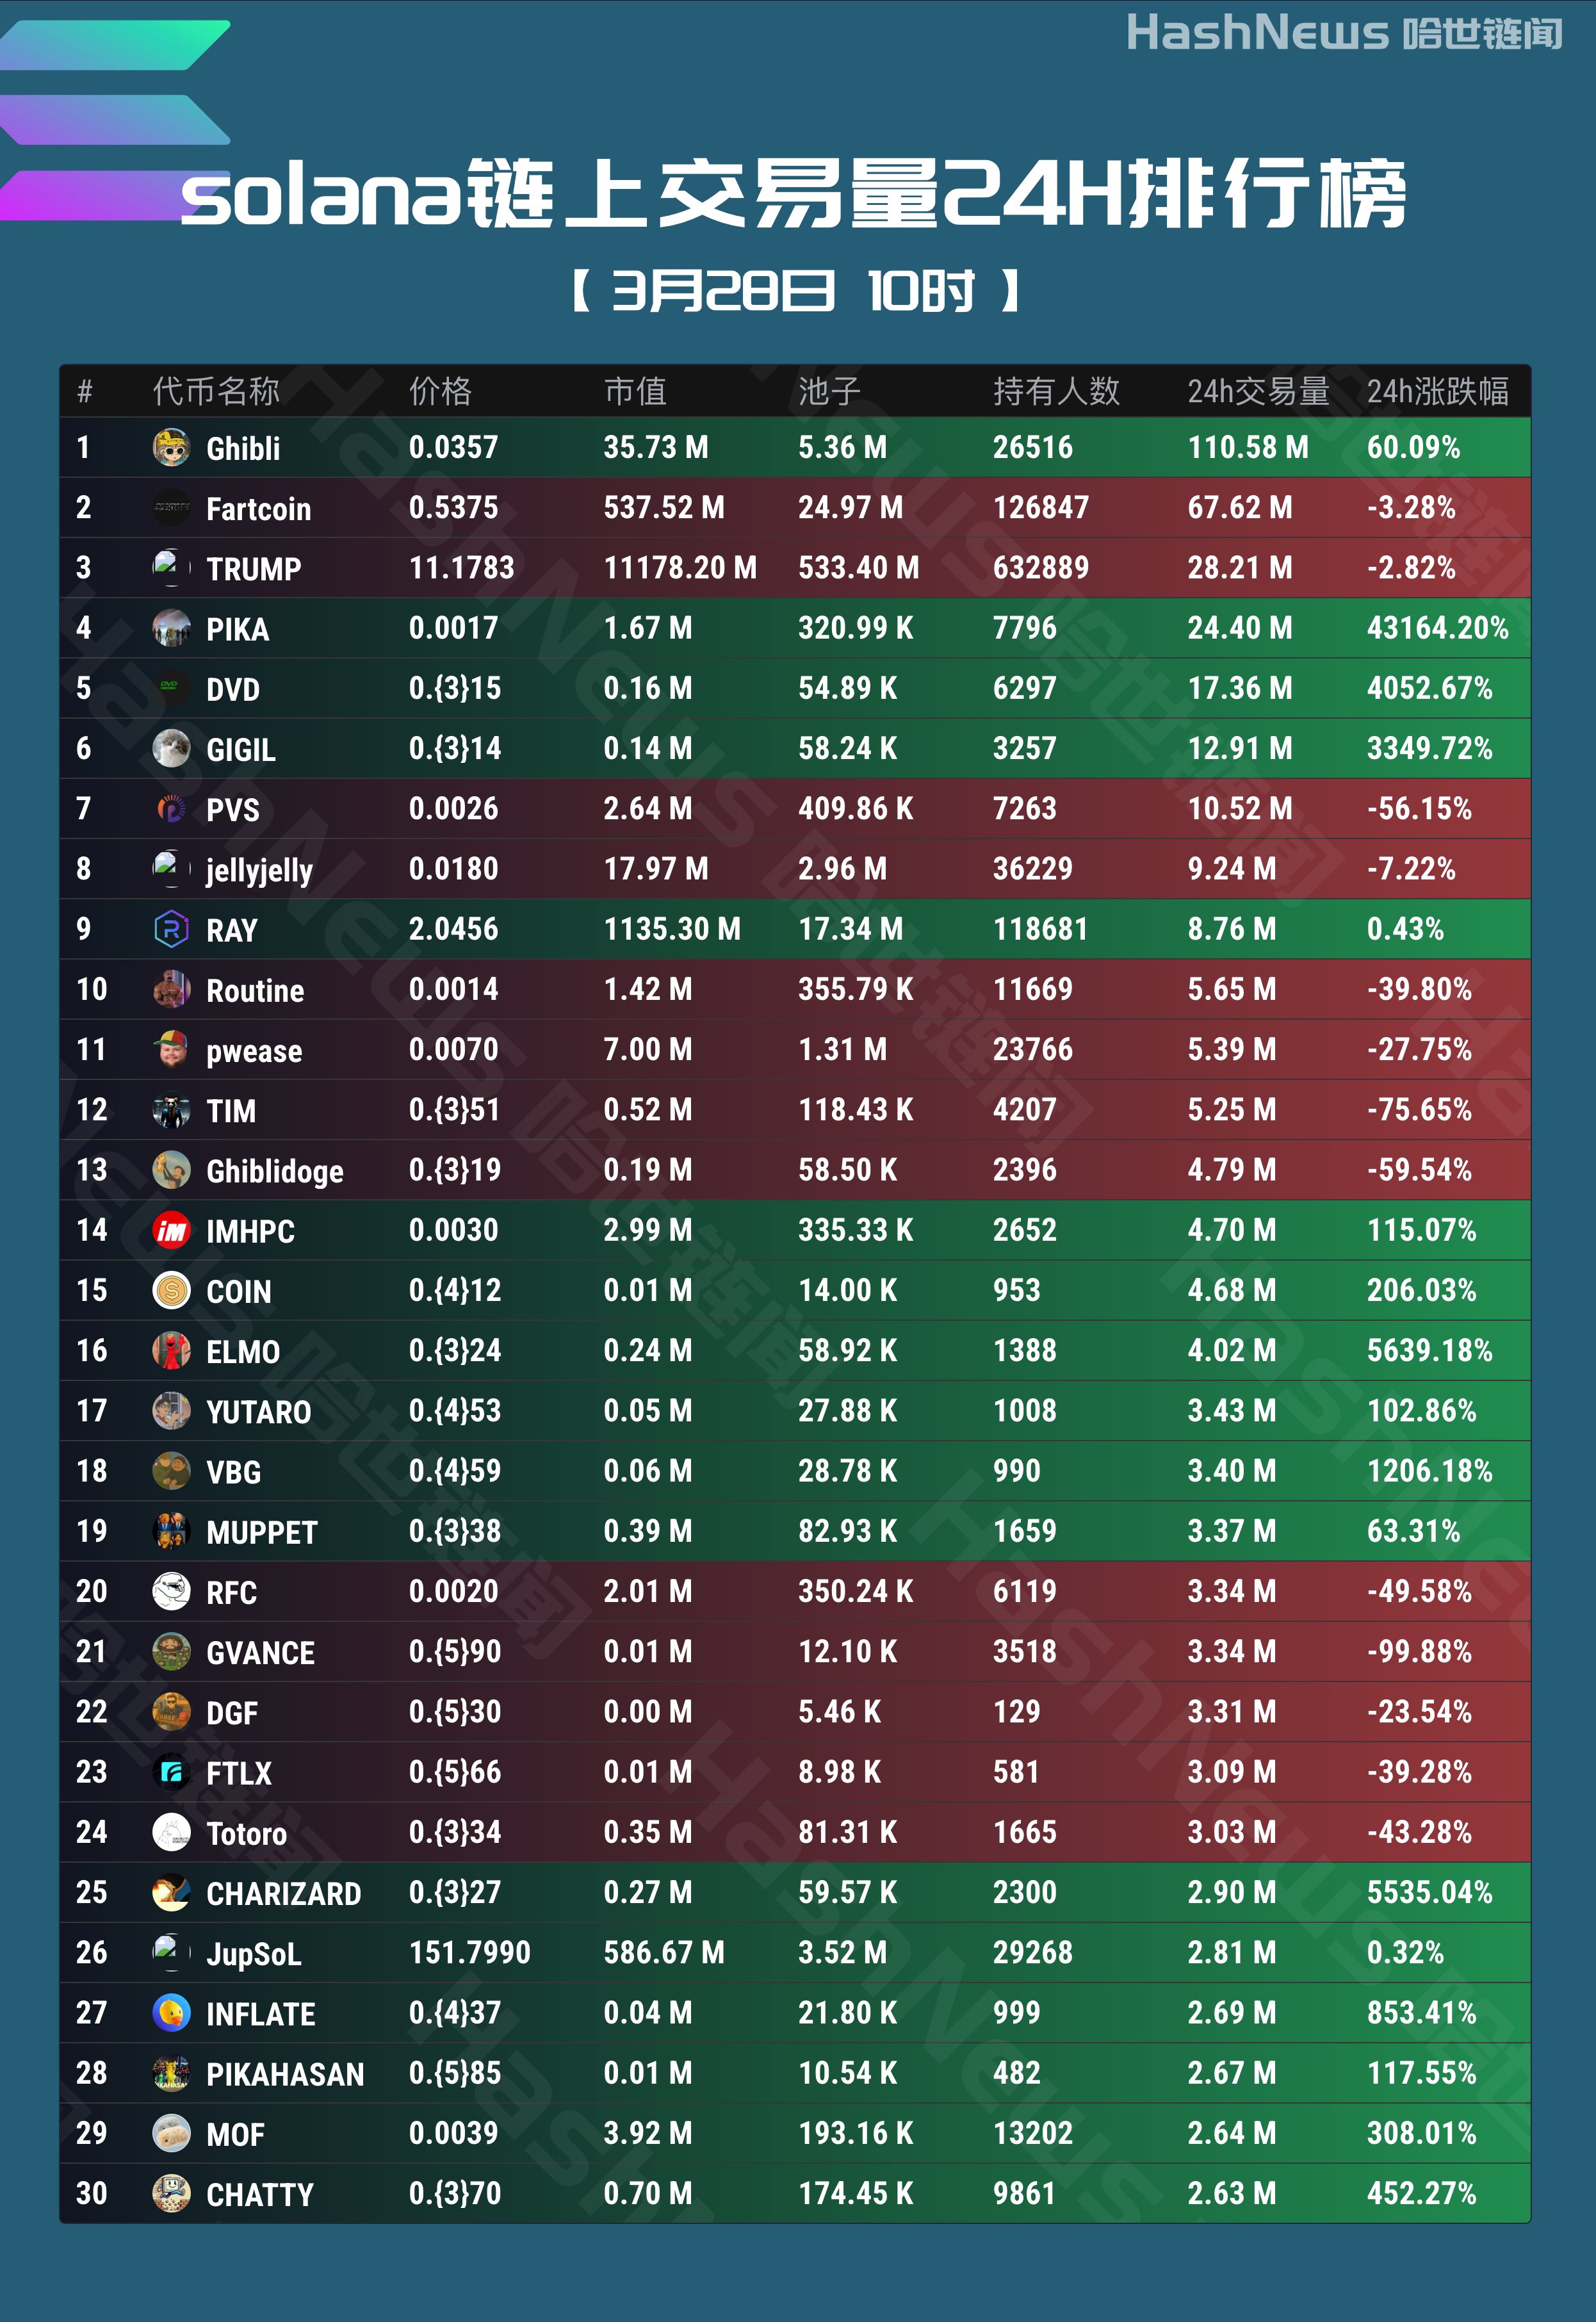This screenshot has width=1596, height=2322.
Task: Click MOF holders count 13202
Action: 1033,2133
